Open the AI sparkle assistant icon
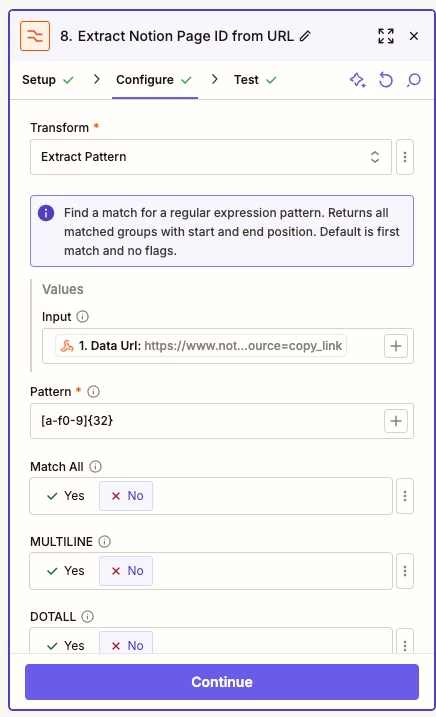Image resolution: width=436 pixels, height=717 pixels. [x=357, y=80]
